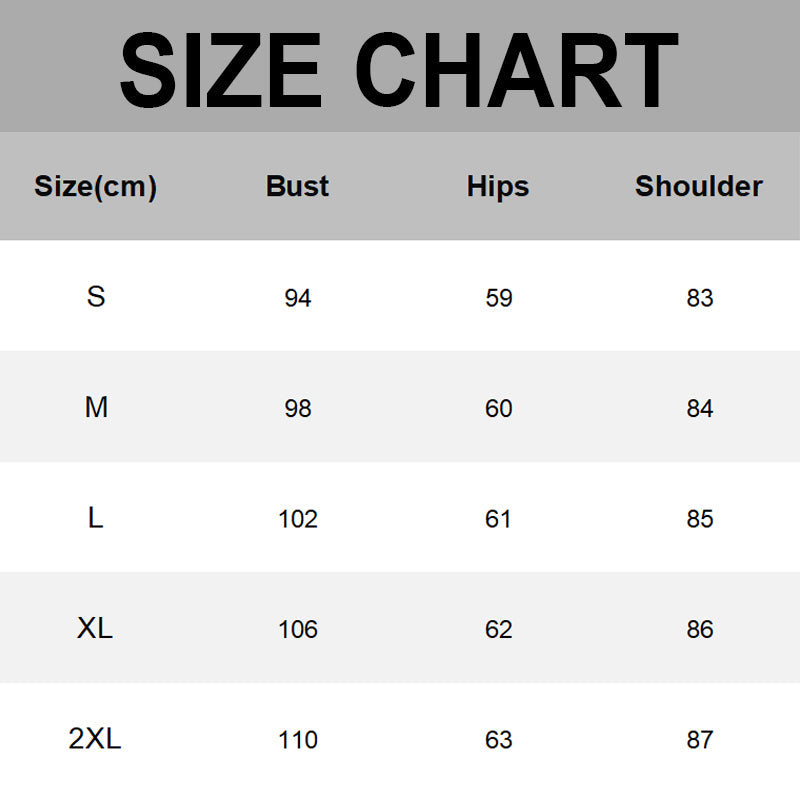Click the SIZE CHART title
Image resolution: width=800 pixels, height=800 pixels.
[399, 69]
